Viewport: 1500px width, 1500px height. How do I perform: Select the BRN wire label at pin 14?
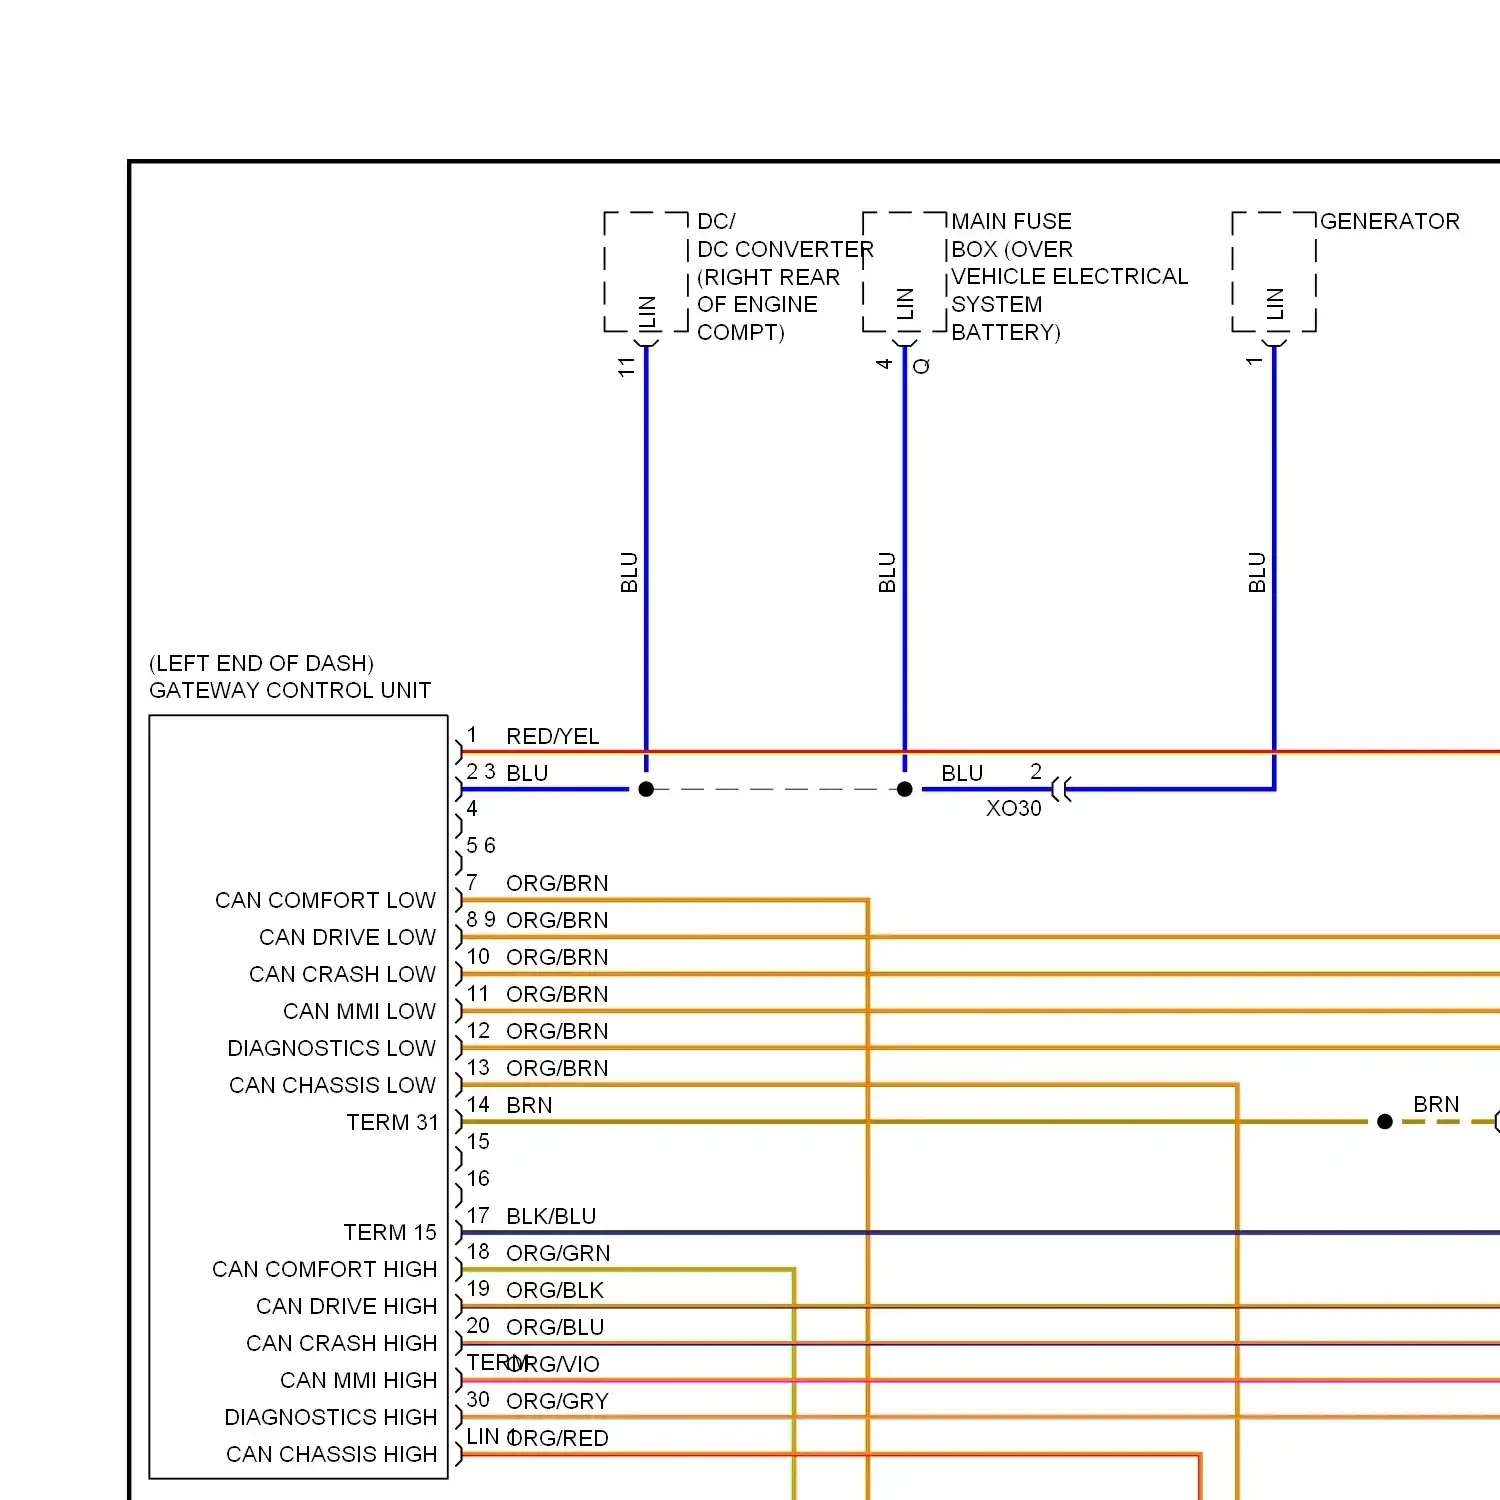(x=529, y=1105)
